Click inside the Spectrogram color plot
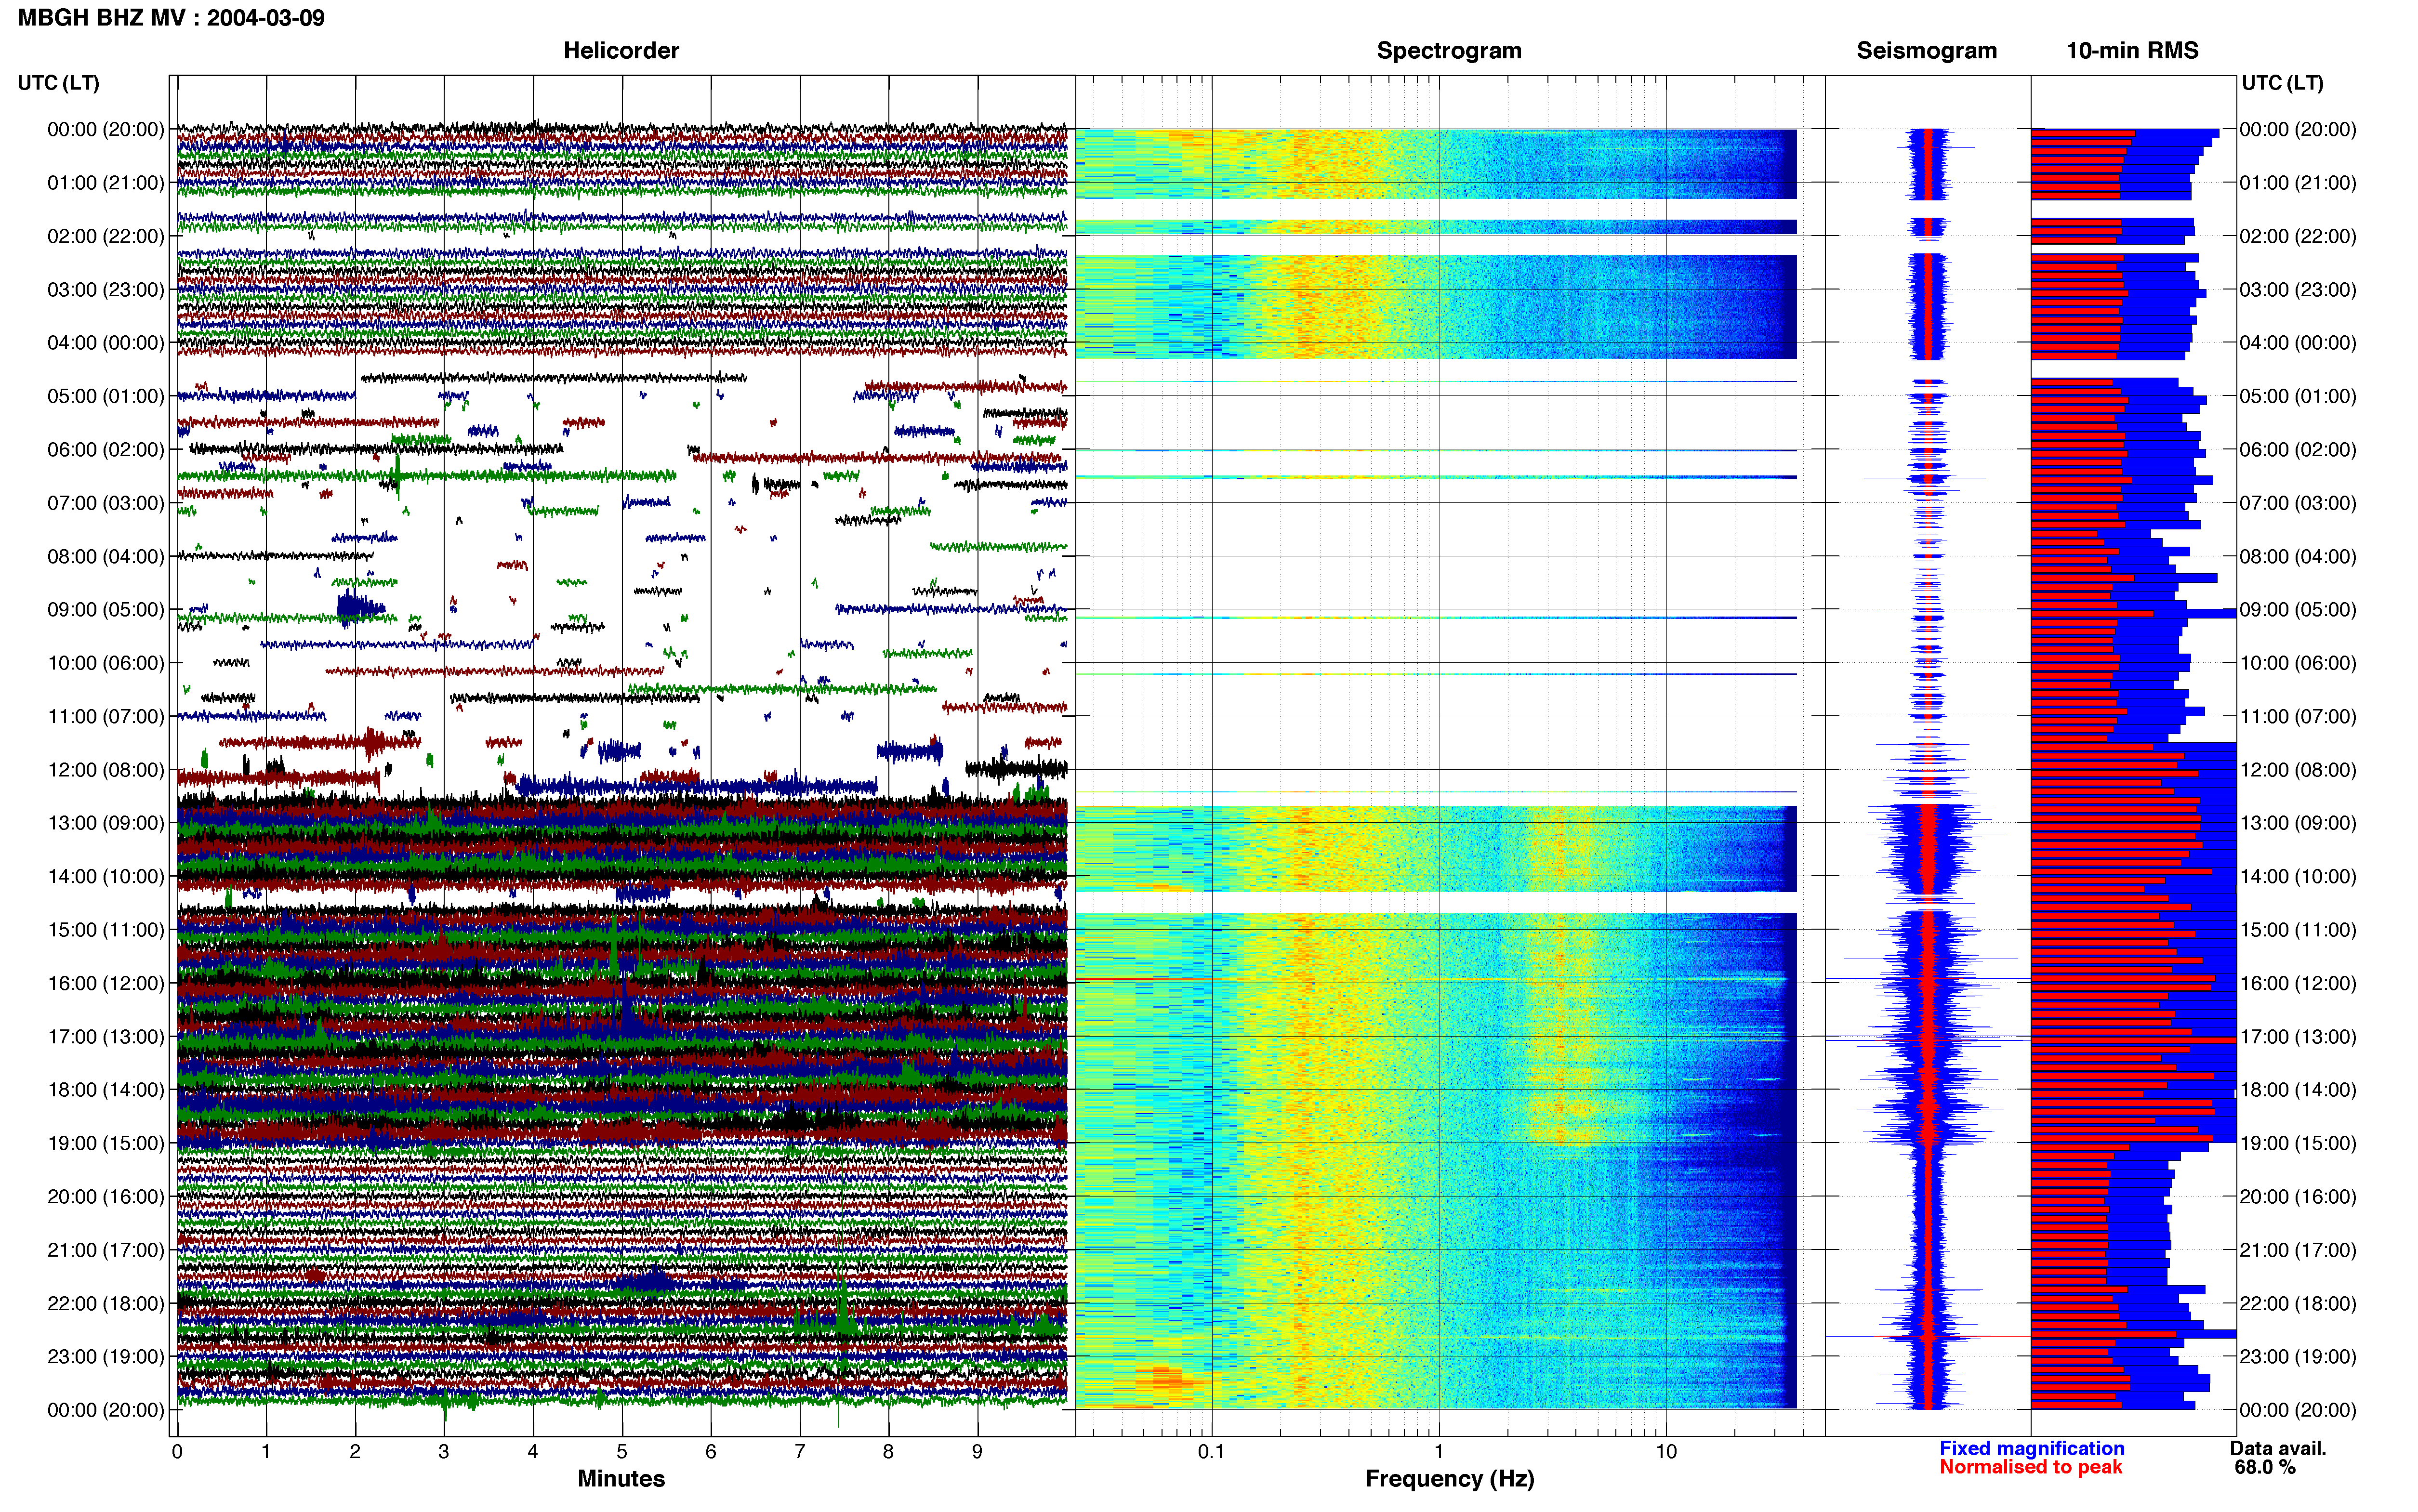This screenshot has height=1512, width=2418. [1450, 756]
